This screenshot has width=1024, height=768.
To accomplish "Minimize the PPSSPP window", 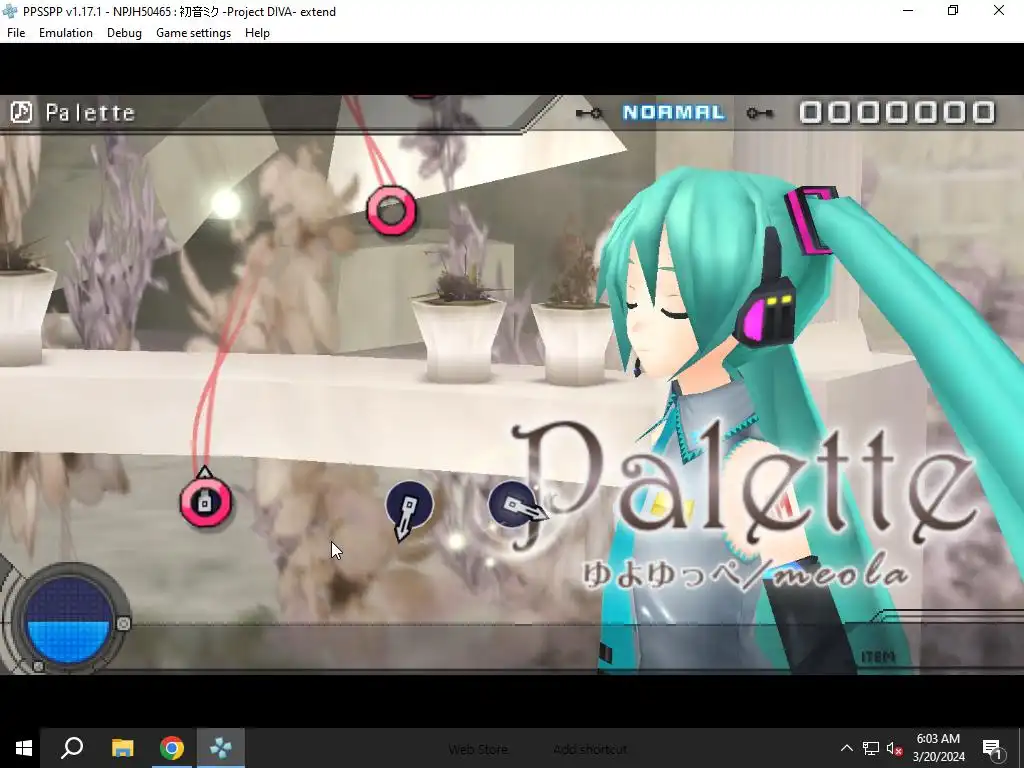I will pos(908,11).
